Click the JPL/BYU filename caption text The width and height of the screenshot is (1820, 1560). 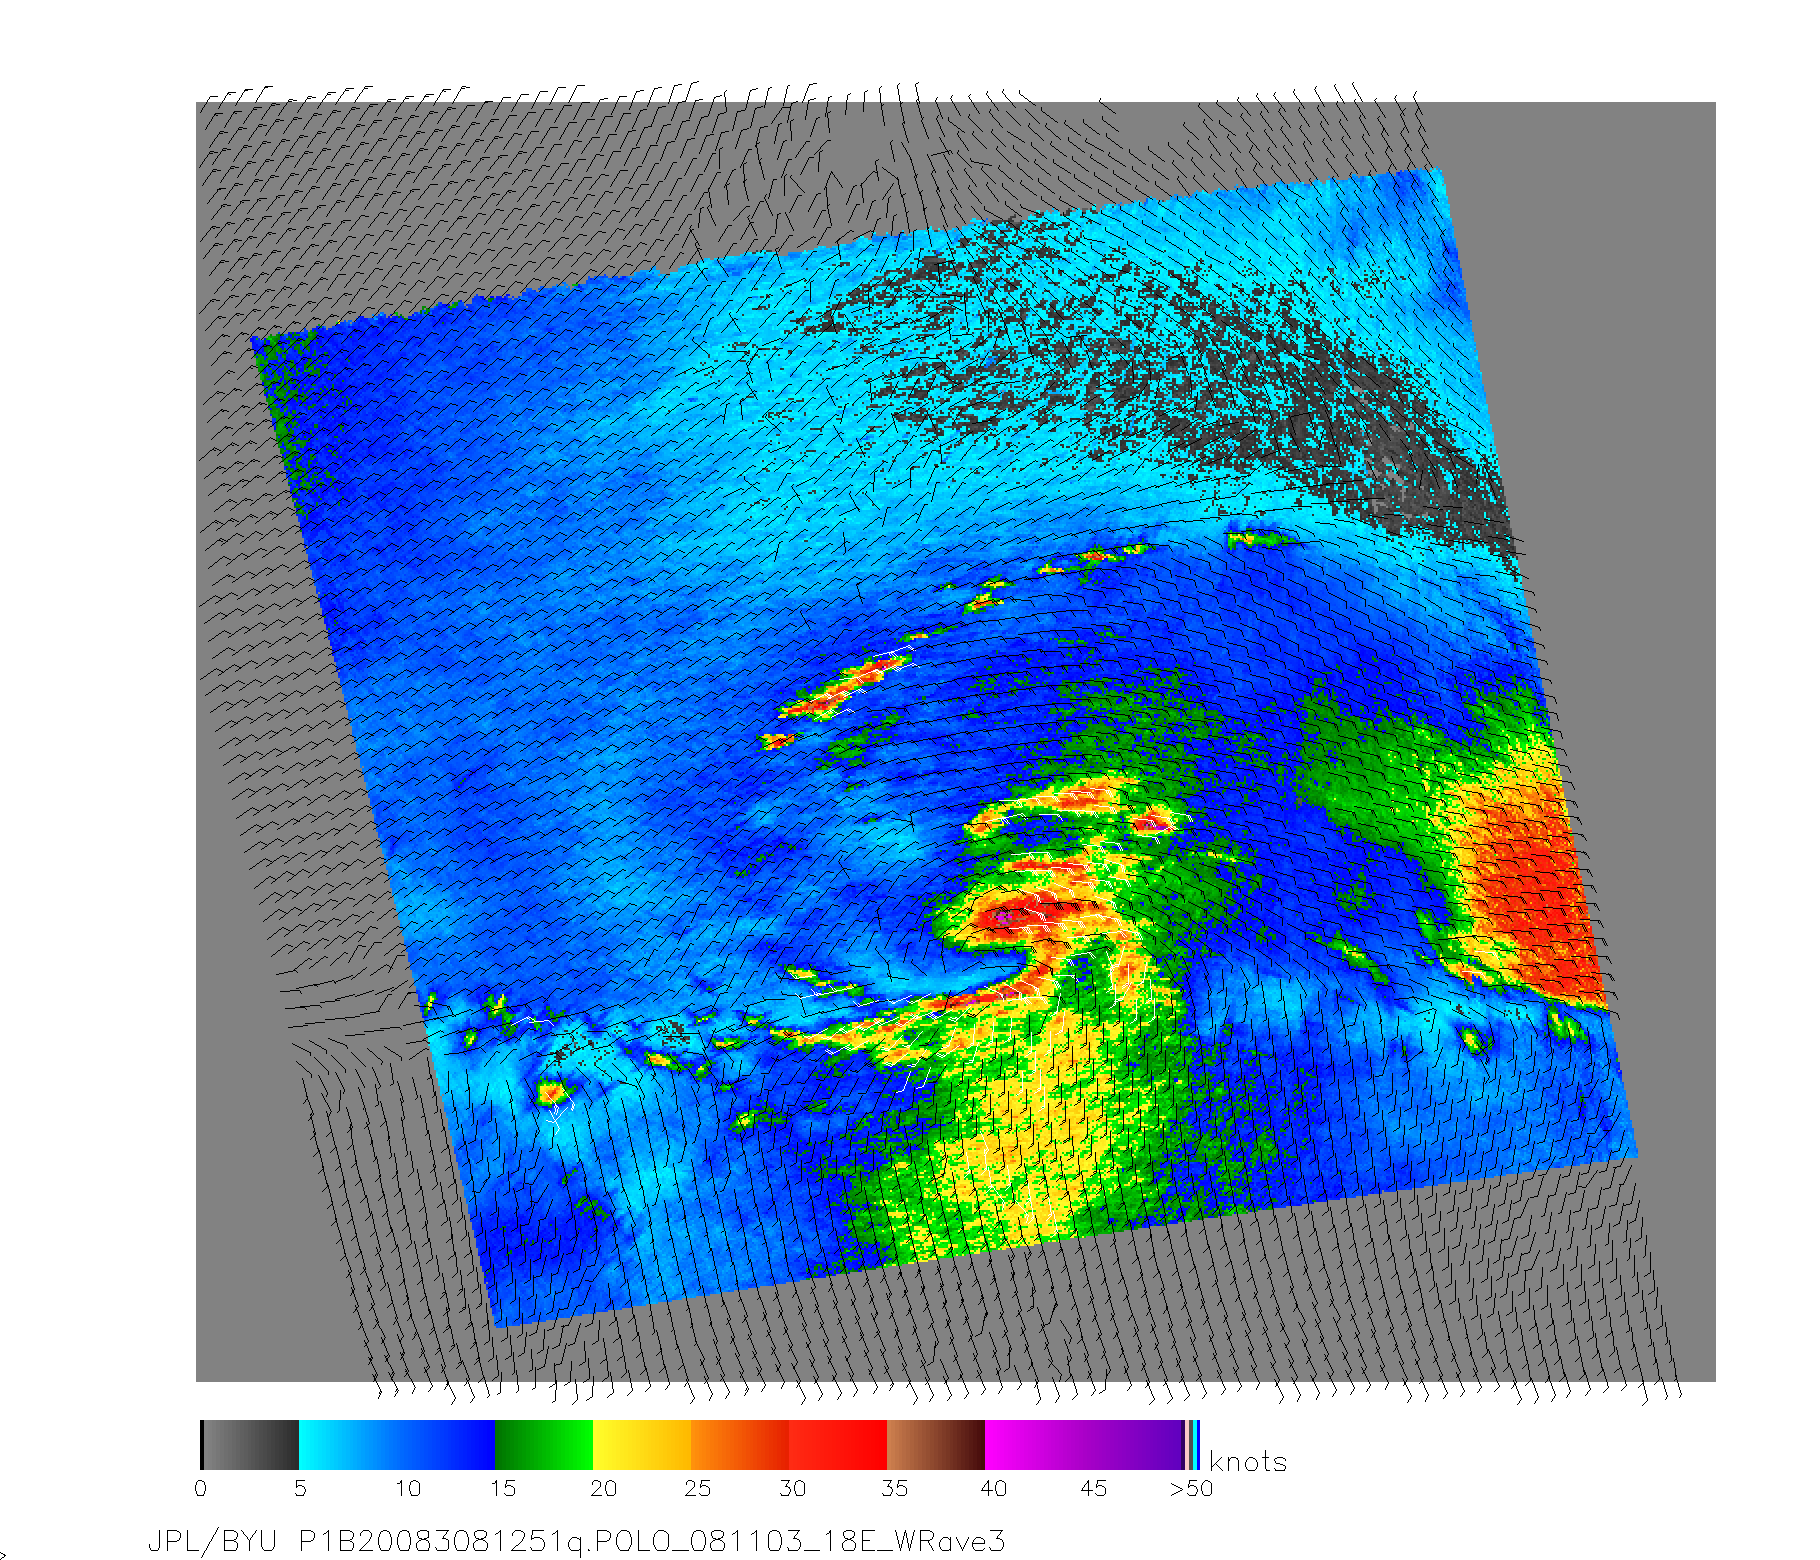tap(576, 1541)
